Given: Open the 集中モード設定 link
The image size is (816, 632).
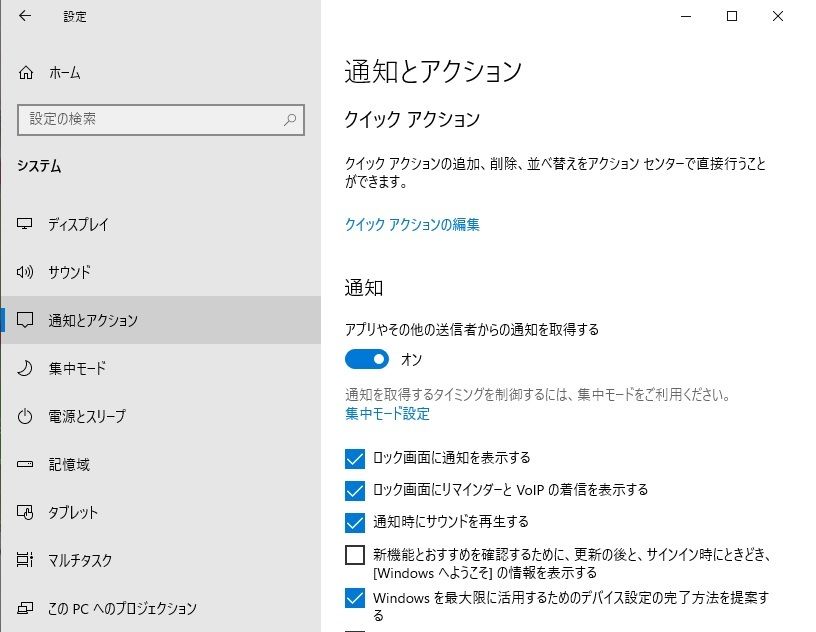Looking at the screenshot, I should point(387,414).
